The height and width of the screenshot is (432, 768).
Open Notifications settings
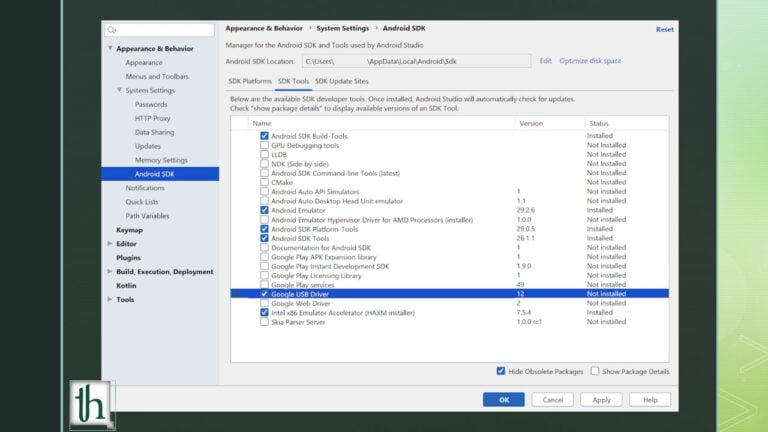(145, 188)
